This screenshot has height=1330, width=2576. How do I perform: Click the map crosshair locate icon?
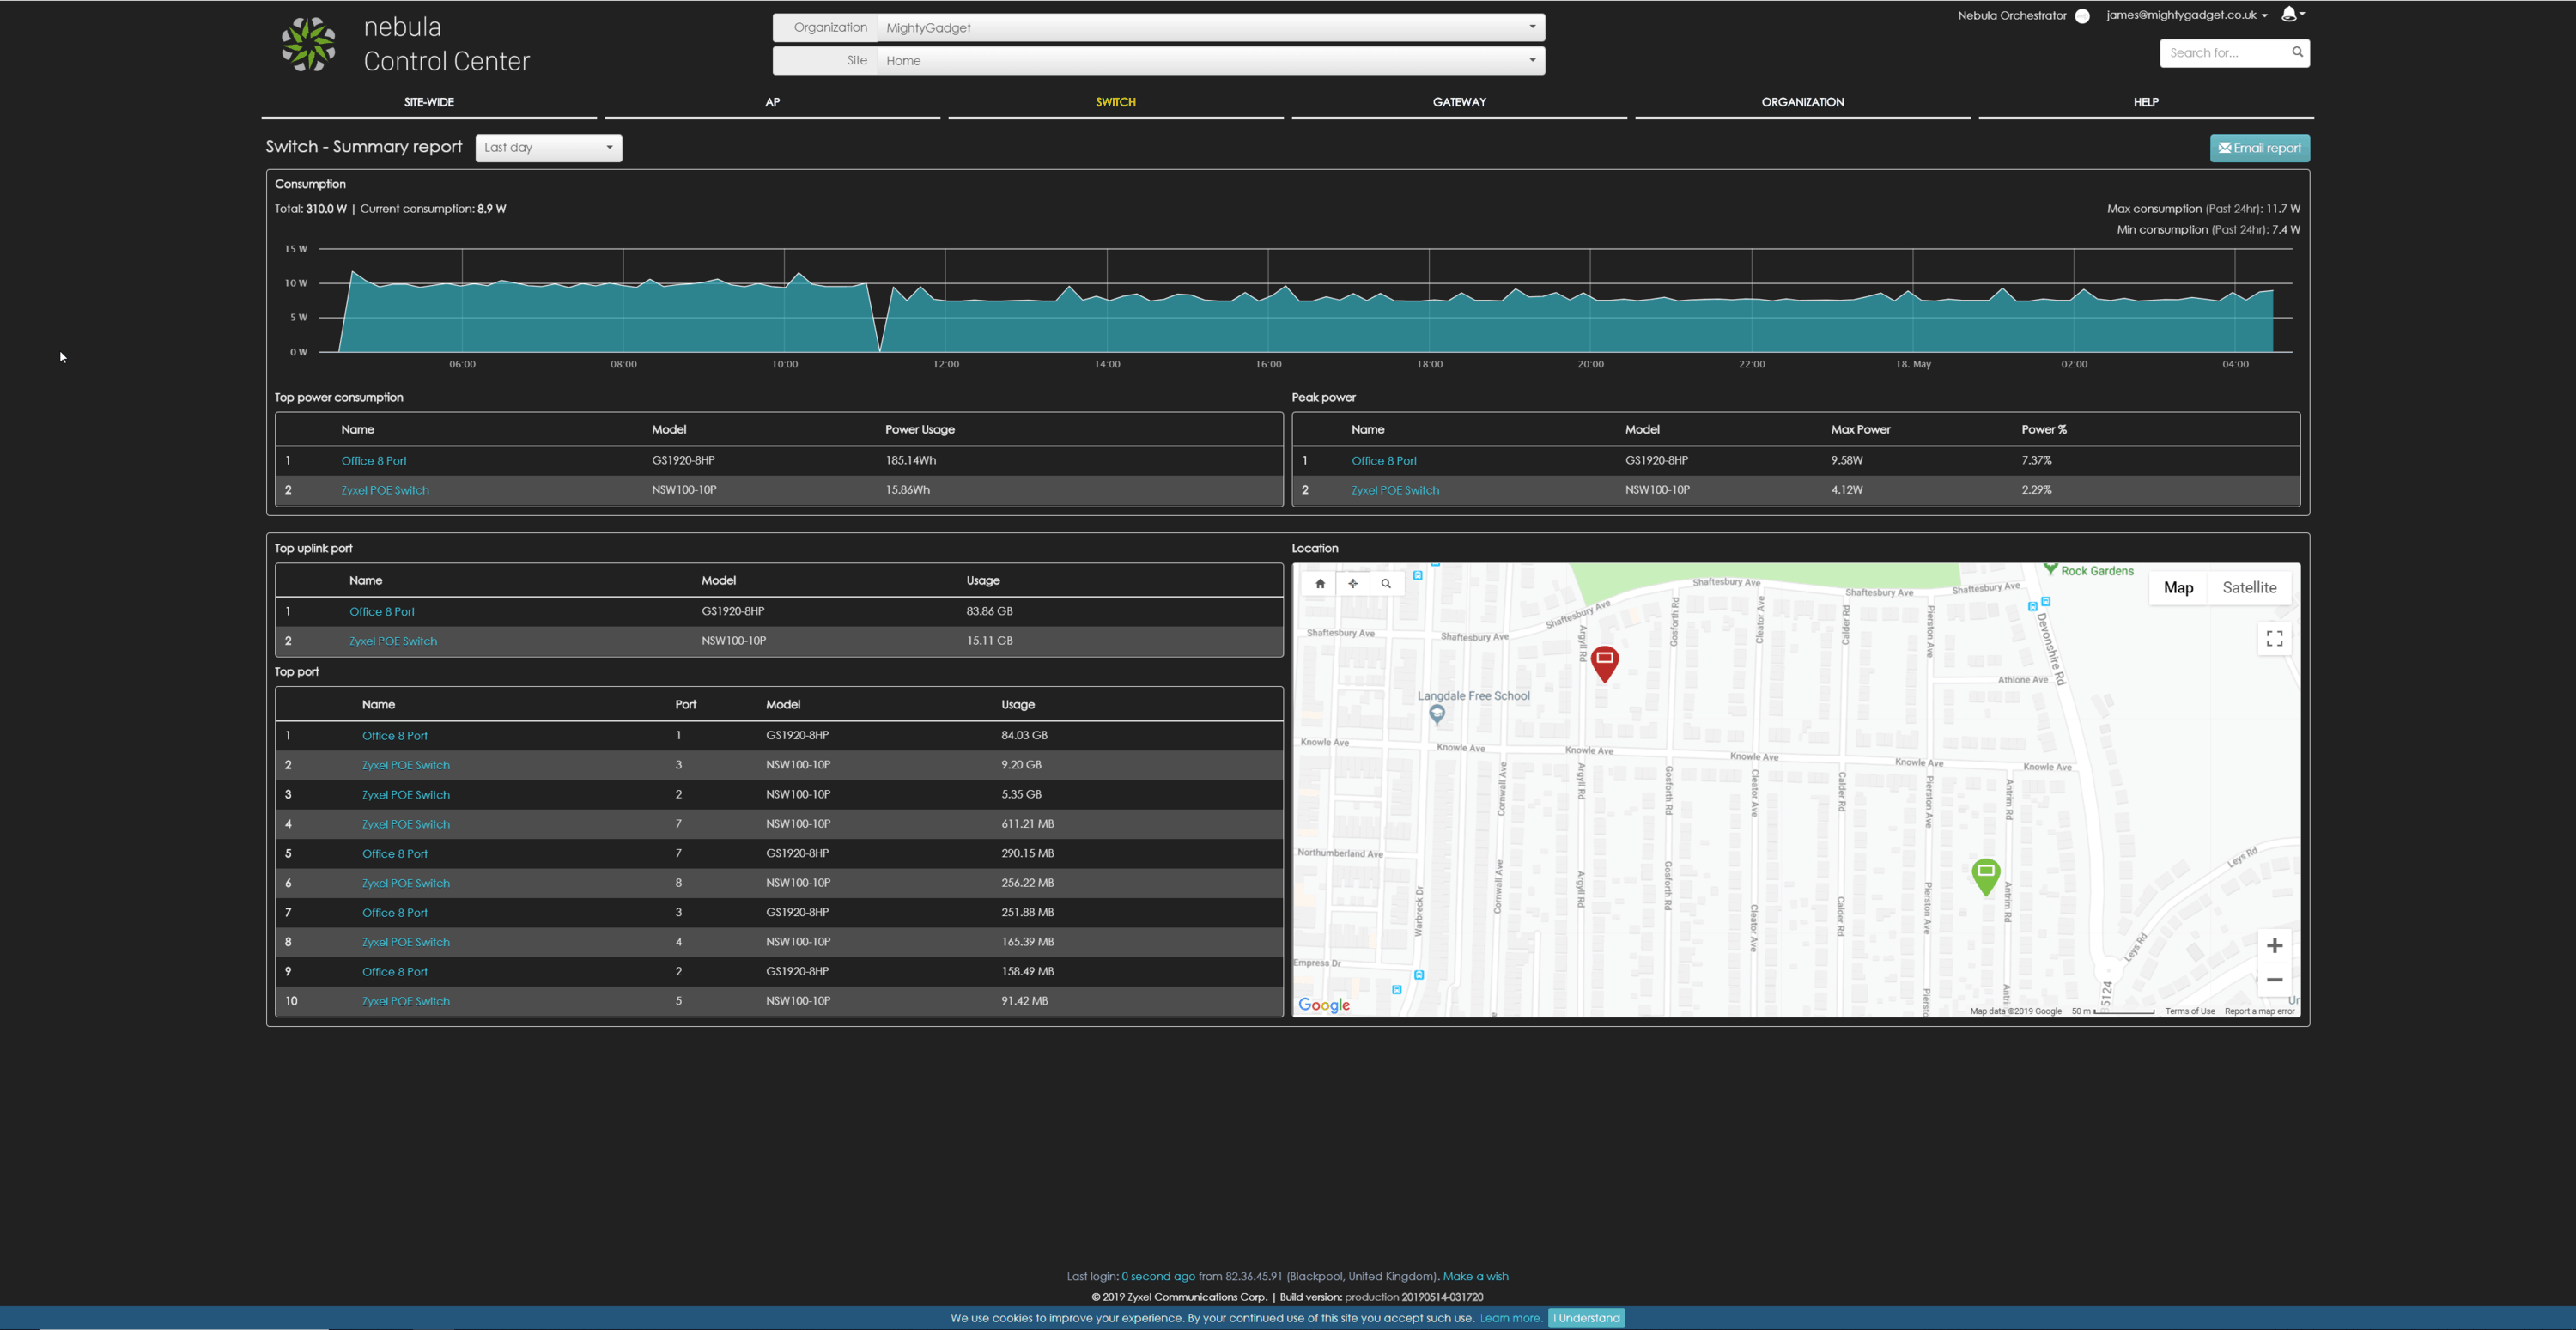tap(1353, 584)
